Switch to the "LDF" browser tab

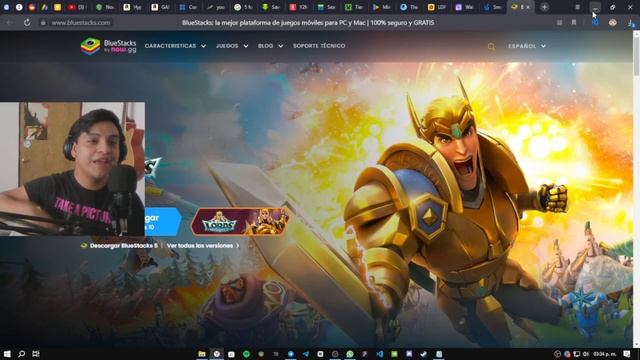click(x=437, y=7)
